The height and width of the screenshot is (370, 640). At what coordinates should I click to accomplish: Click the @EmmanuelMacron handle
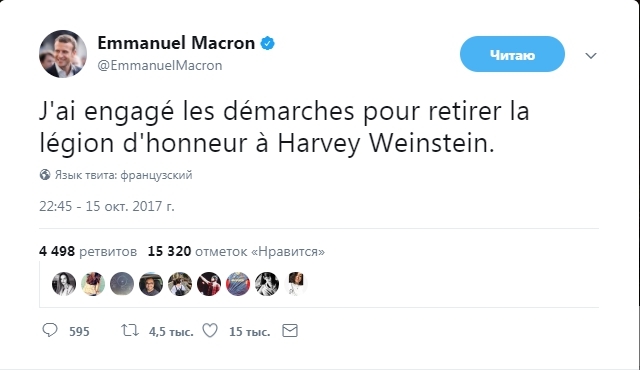point(160,65)
